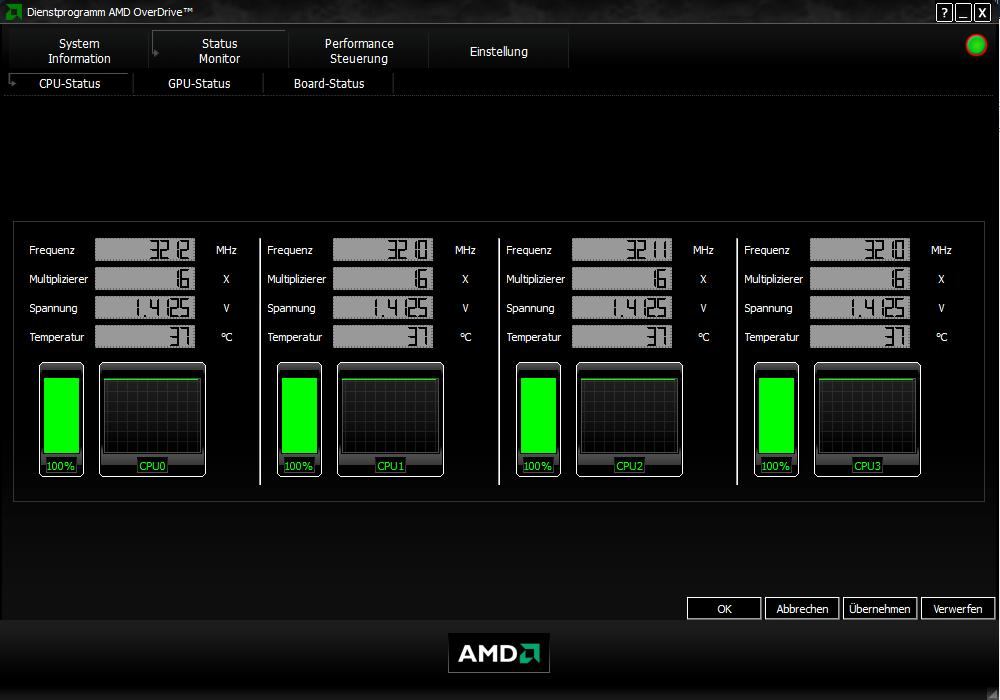Click the CPU0 Temperatur value 37

145,337
